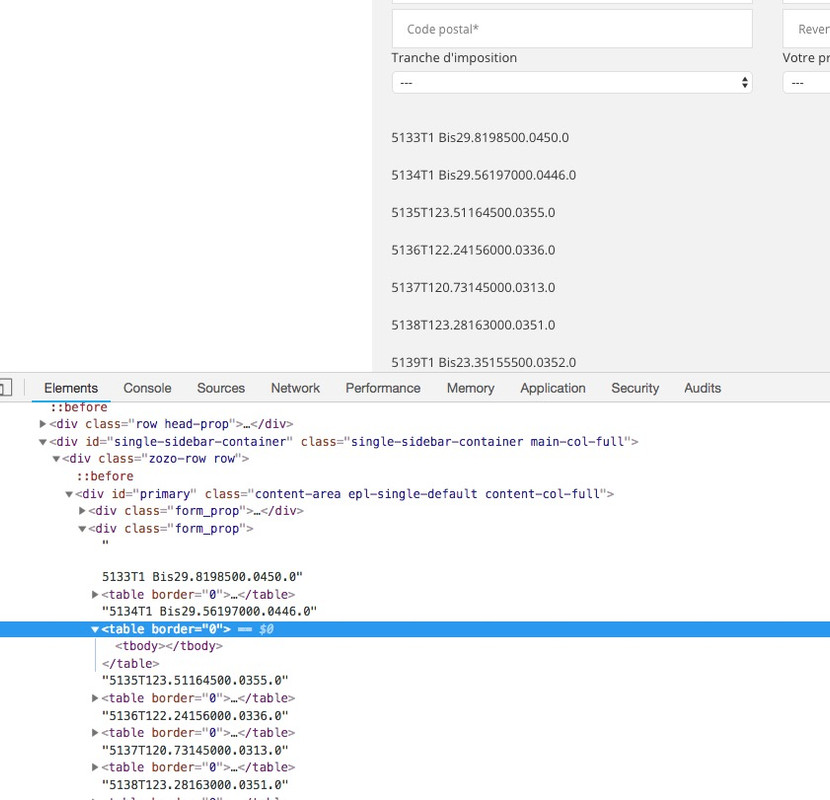The height and width of the screenshot is (800, 830).
Task: Open the Sources tab
Action: click(x=221, y=388)
